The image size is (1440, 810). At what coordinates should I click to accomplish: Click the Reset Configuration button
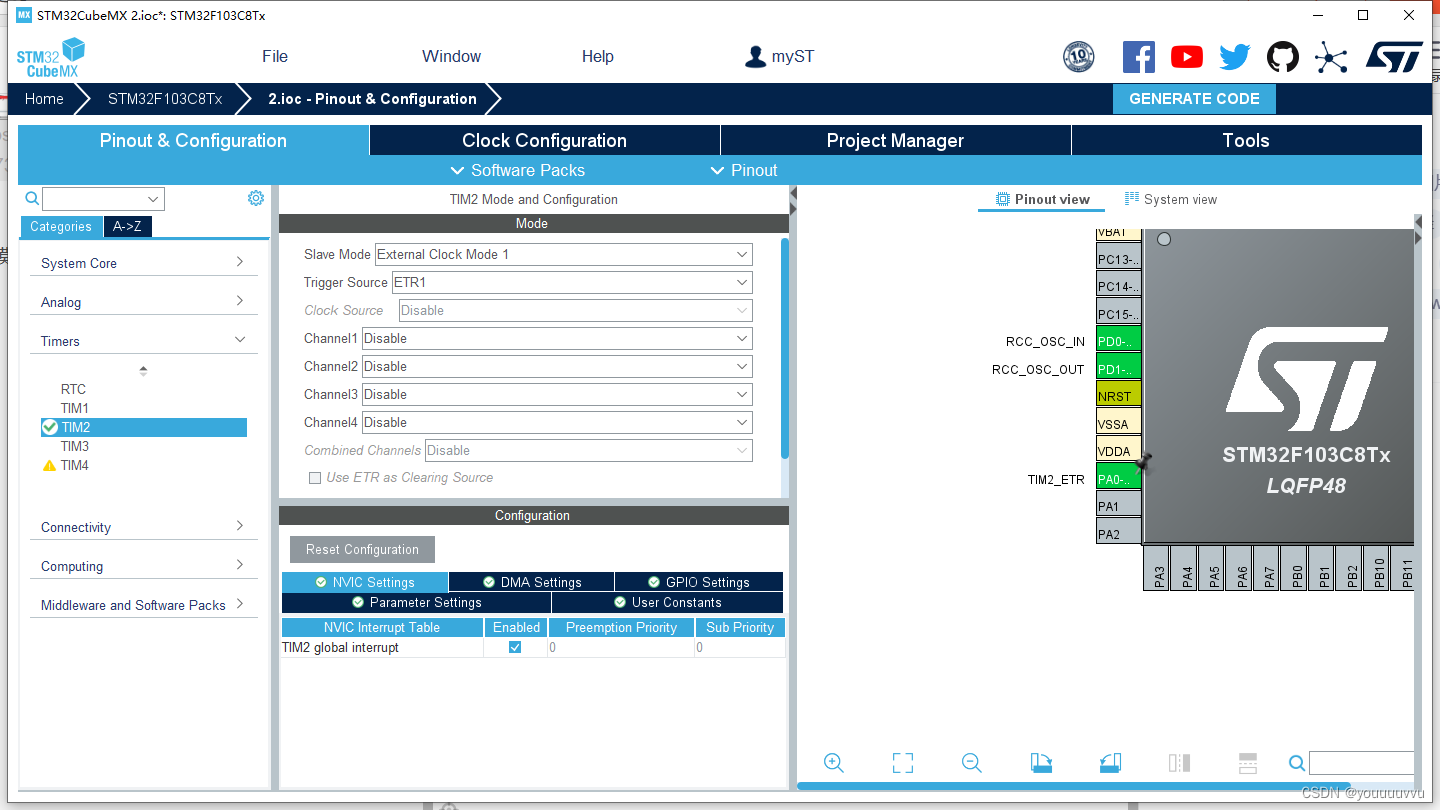pyautogui.click(x=363, y=549)
